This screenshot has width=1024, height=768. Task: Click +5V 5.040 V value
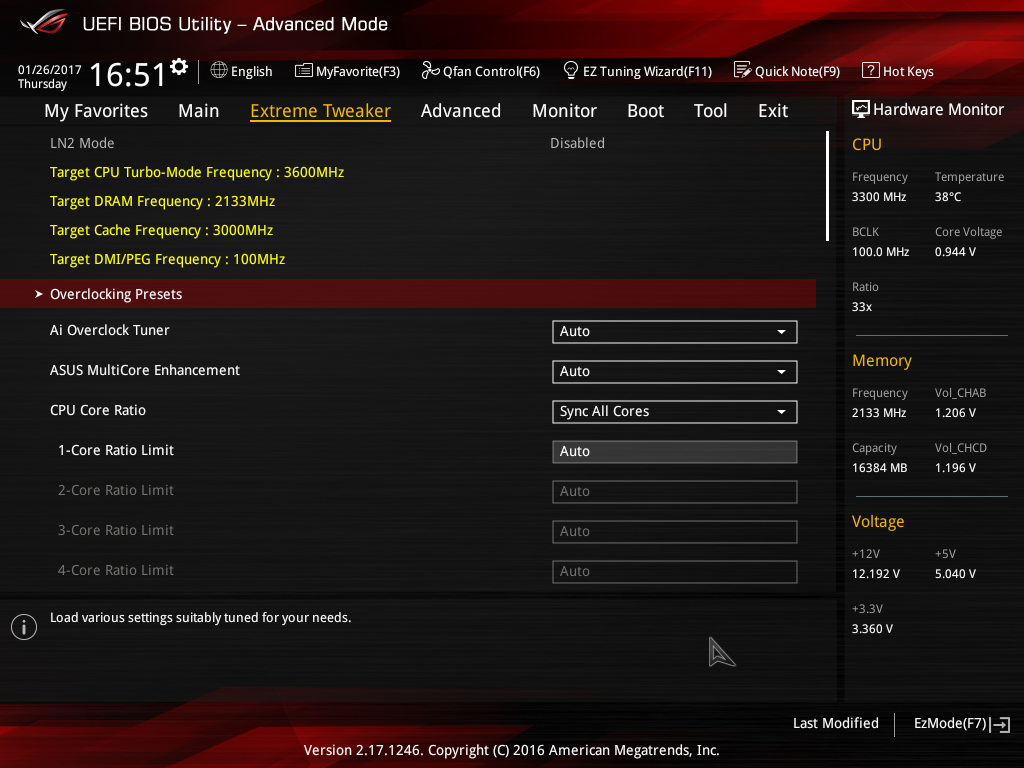(x=955, y=574)
